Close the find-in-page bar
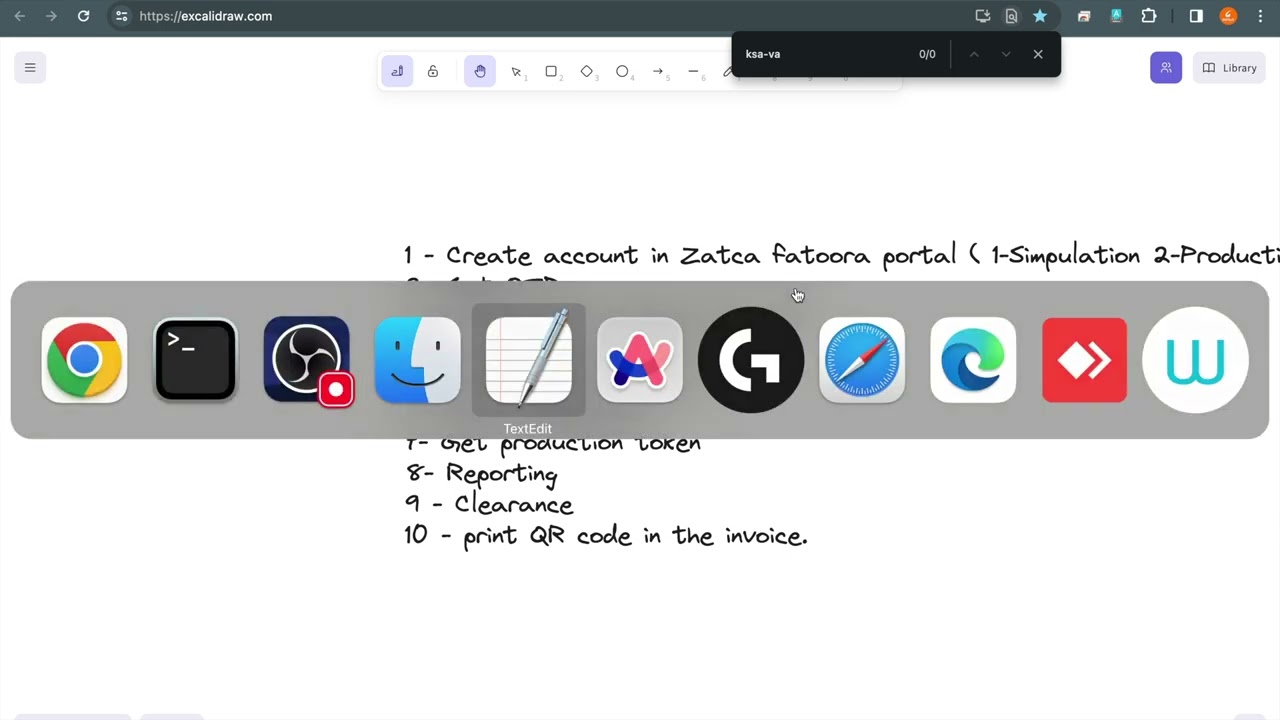Image resolution: width=1280 pixels, height=720 pixels. (x=1038, y=54)
